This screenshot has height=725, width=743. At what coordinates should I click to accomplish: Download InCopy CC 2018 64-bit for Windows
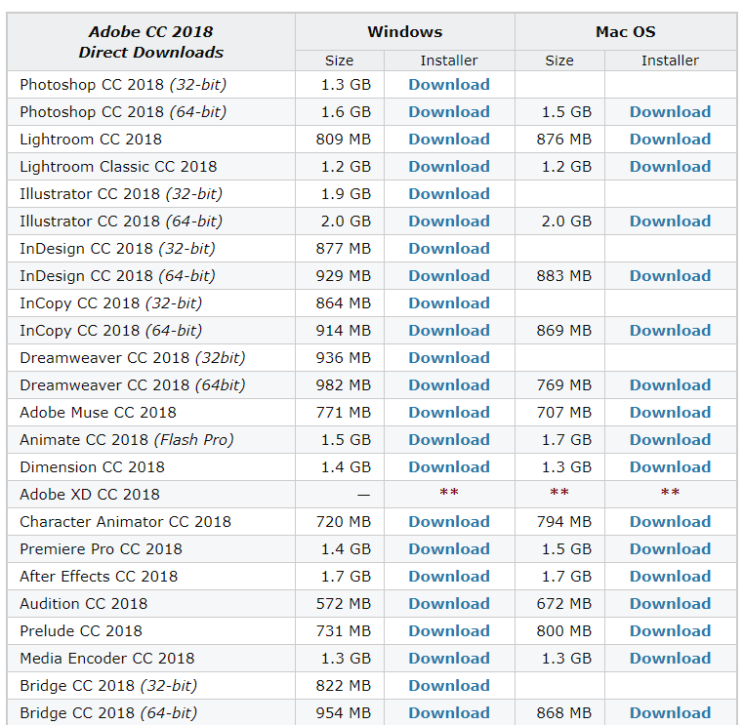[x=449, y=330]
